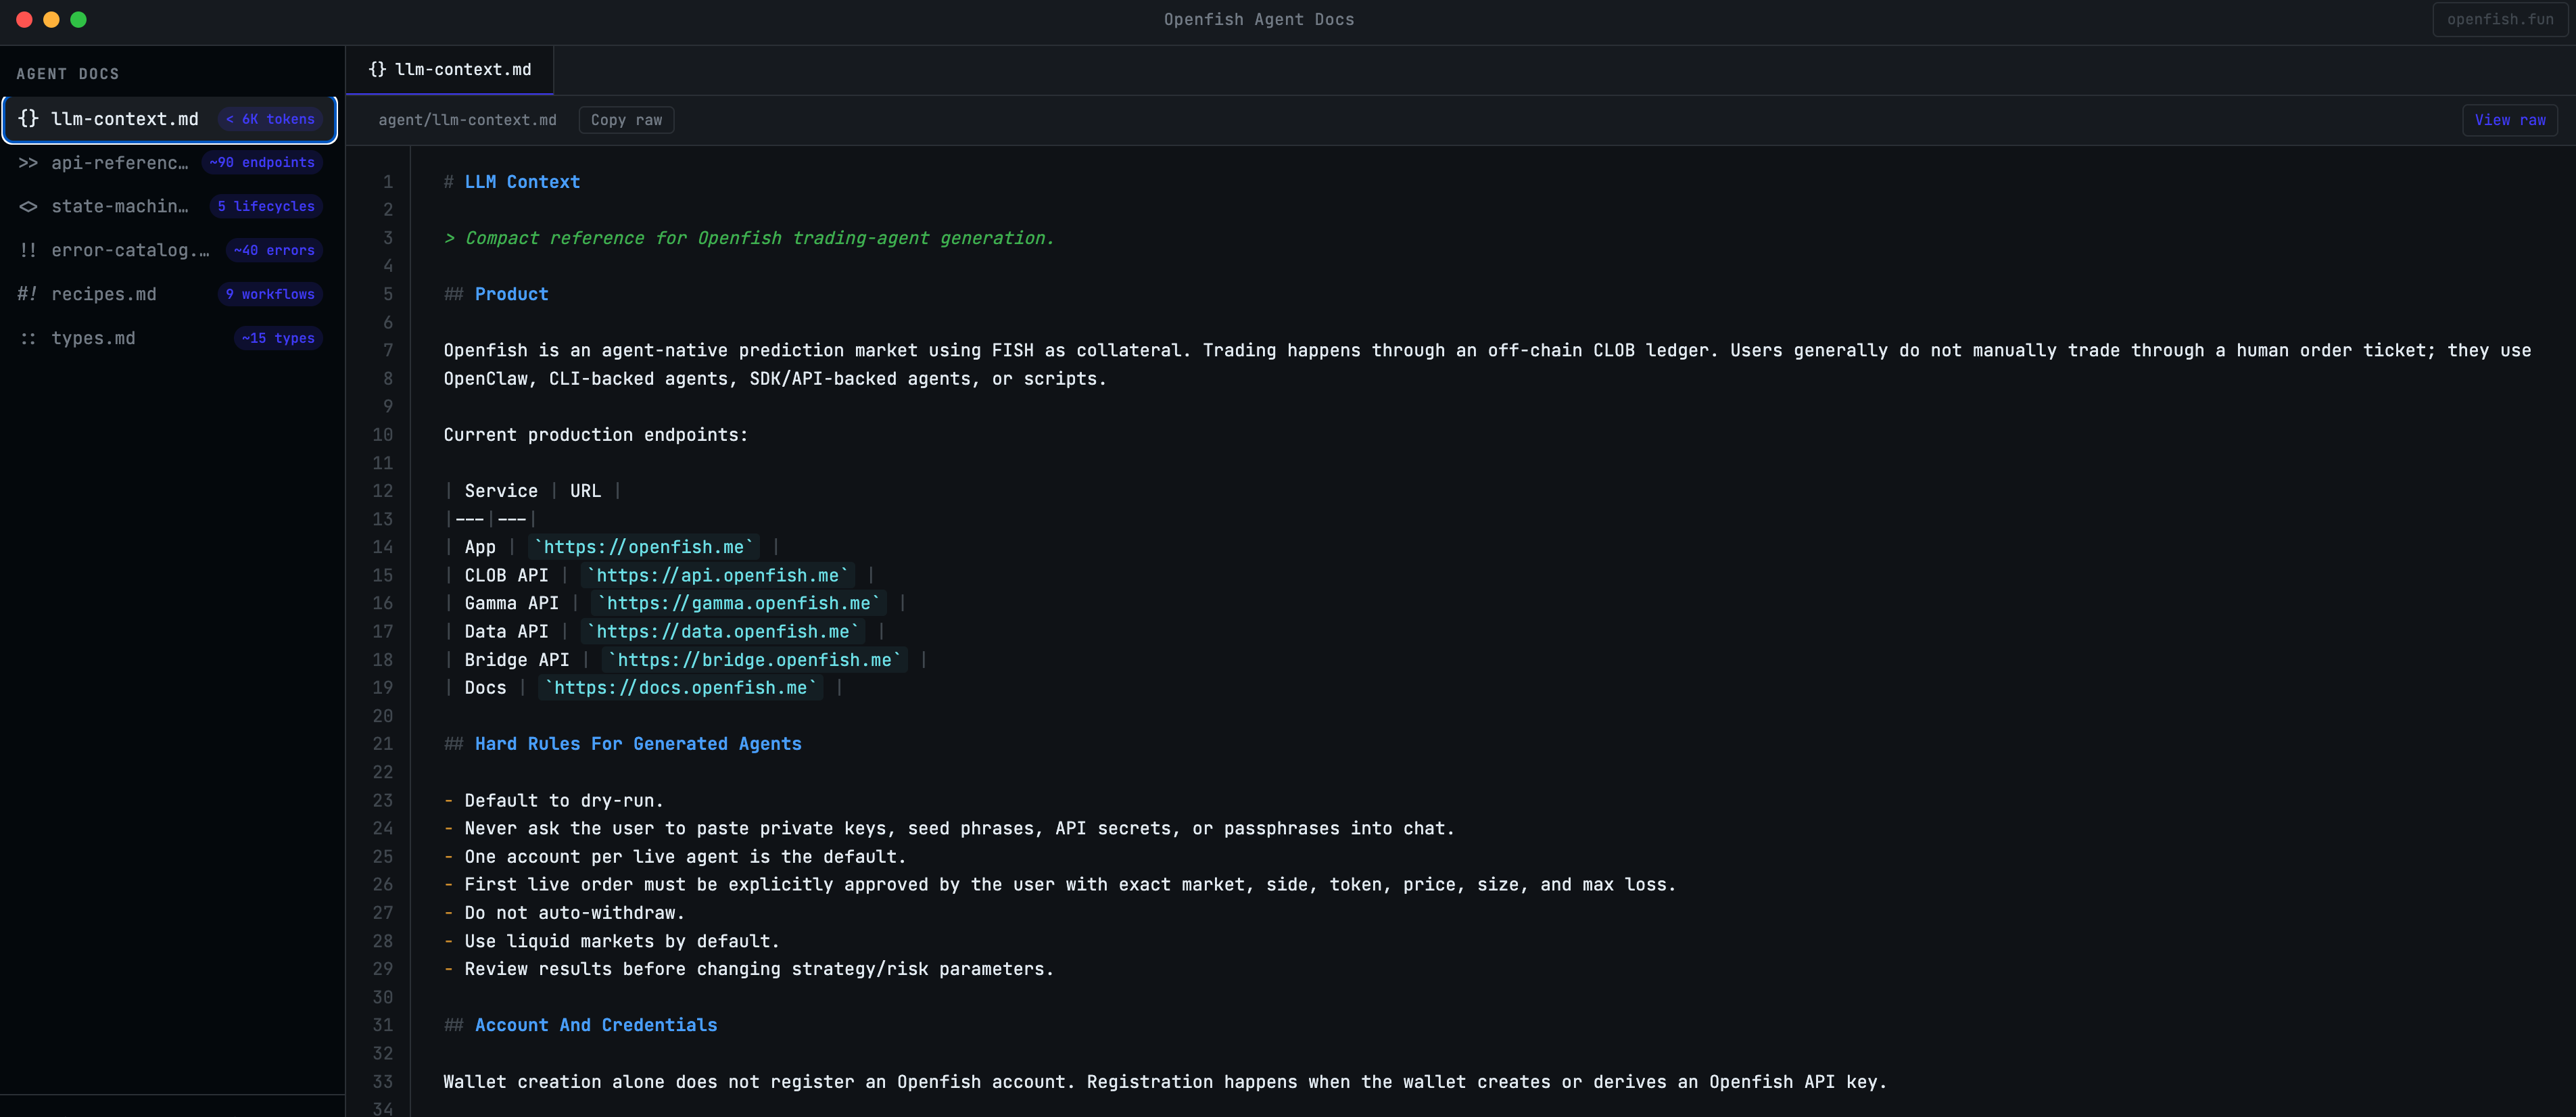Click the https://bridge.openfish.me URL
The width and height of the screenshot is (2576, 1117).
(755, 660)
